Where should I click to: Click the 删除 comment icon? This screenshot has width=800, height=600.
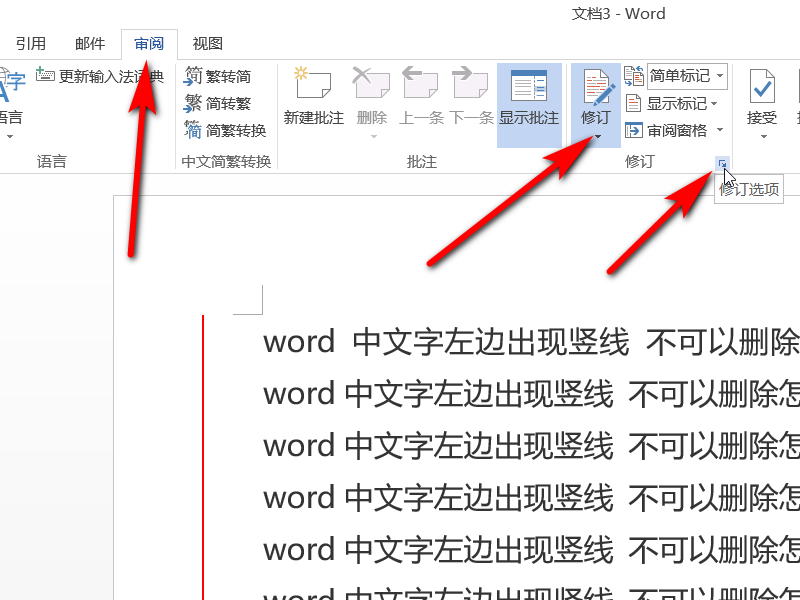tap(371, 83)
